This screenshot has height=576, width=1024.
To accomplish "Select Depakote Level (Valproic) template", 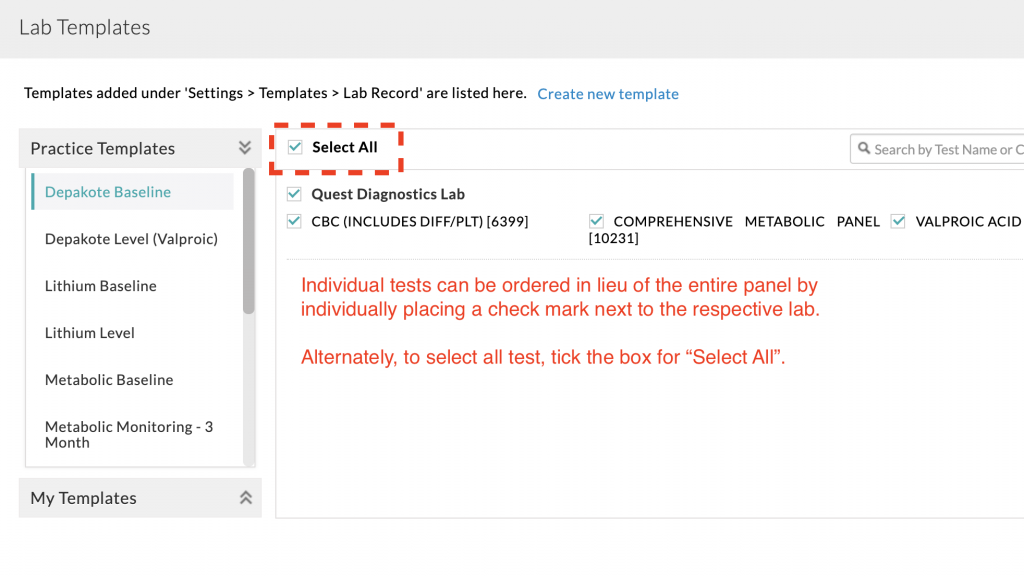I will [x=131, y=239].
